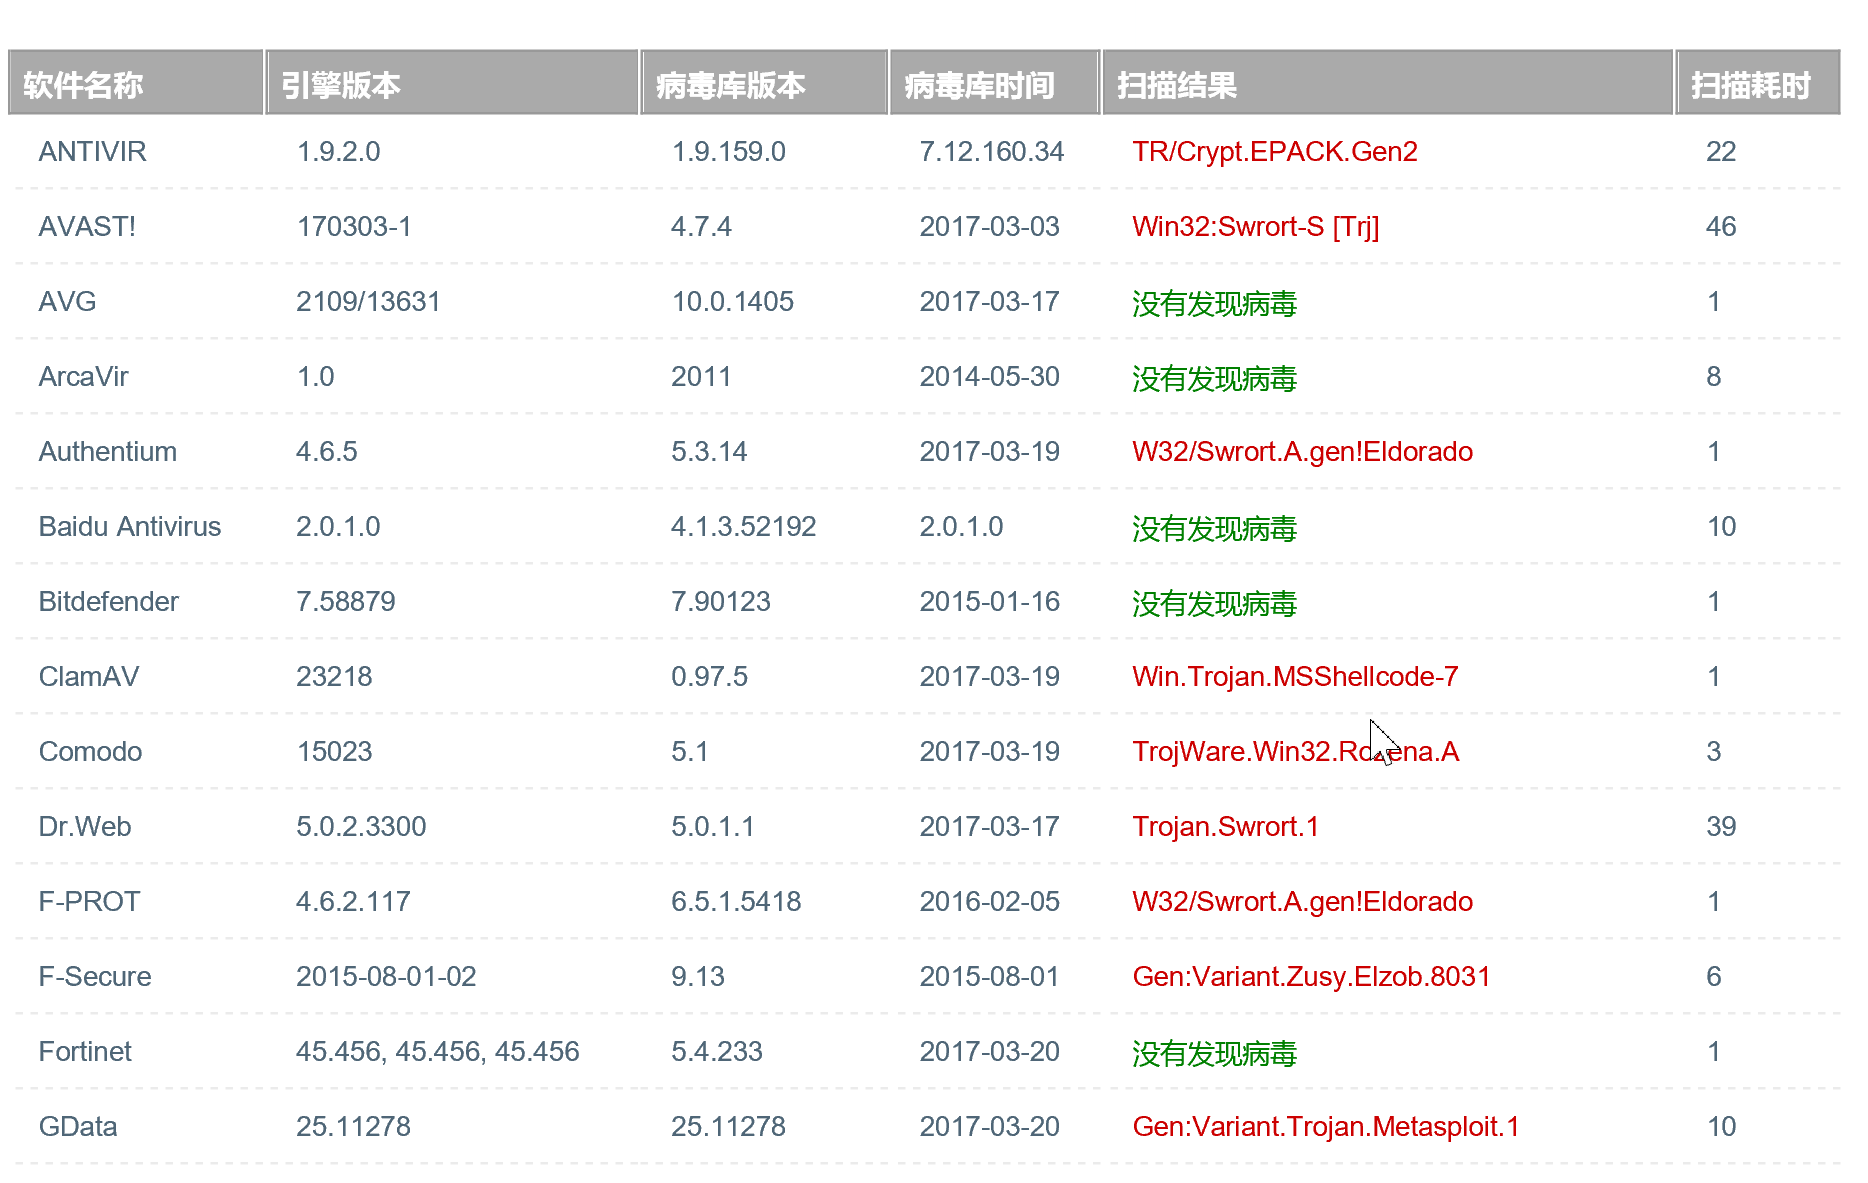Screen dimensions: 1868x1183
Task: Select the Authentium software name
Action: [x=107, y=452]
